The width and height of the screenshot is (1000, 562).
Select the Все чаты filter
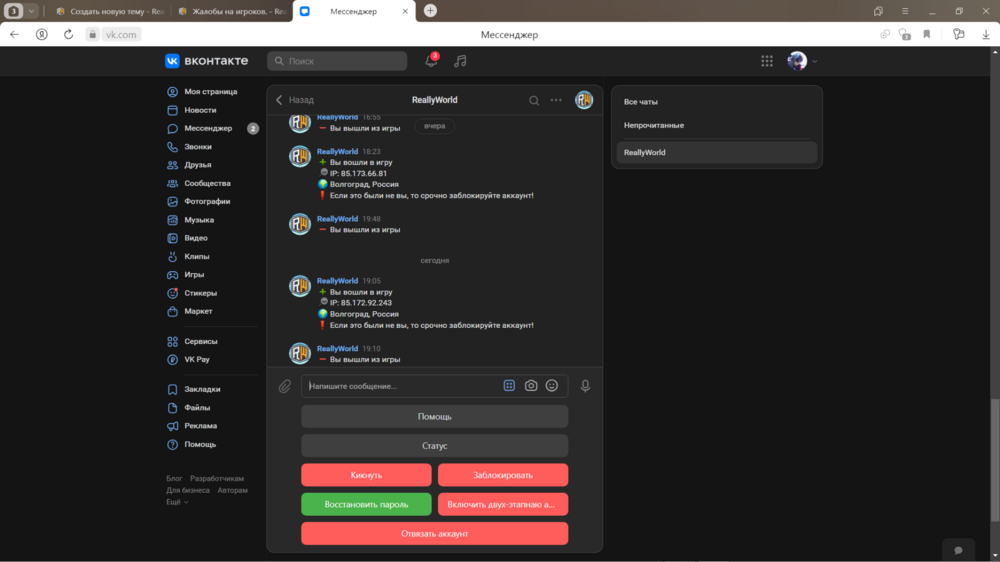[x=716, y=102]
